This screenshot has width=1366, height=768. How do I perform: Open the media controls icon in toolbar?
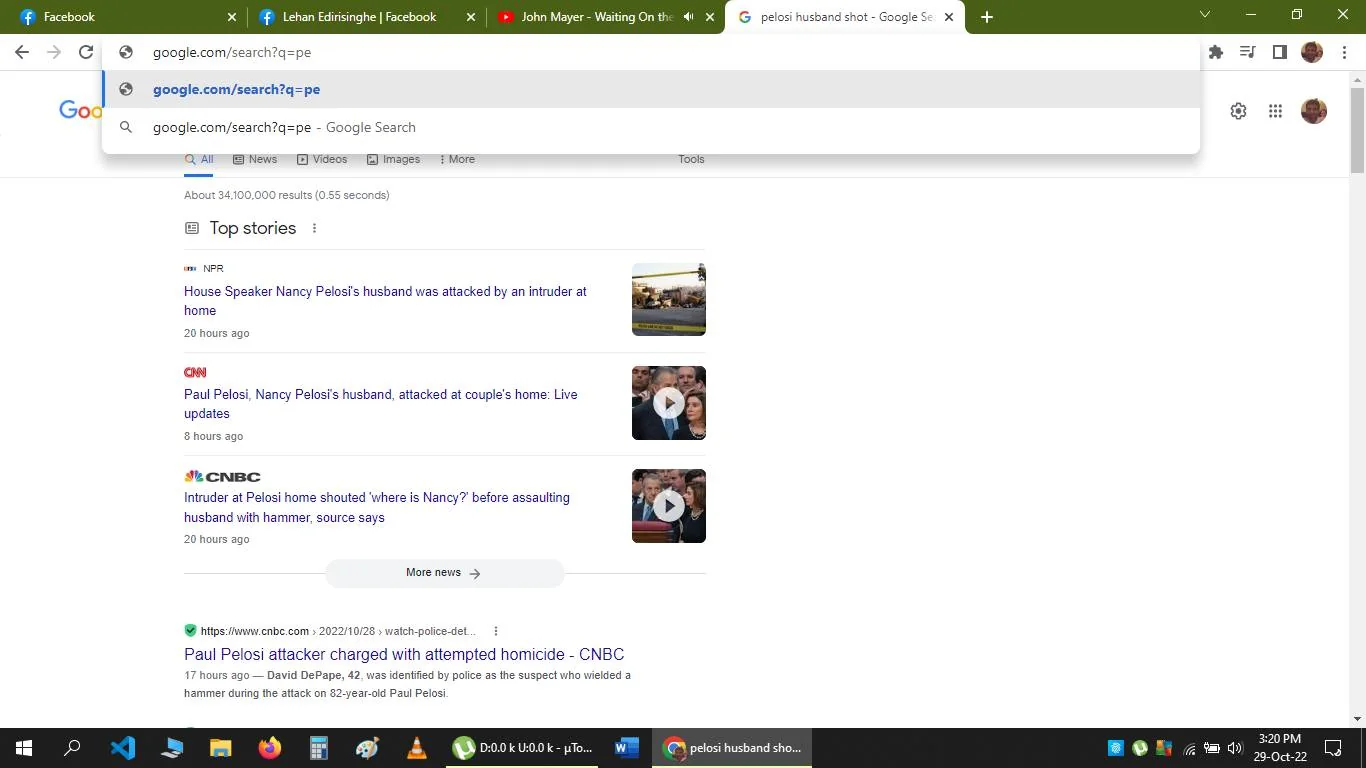point(1248,52)
